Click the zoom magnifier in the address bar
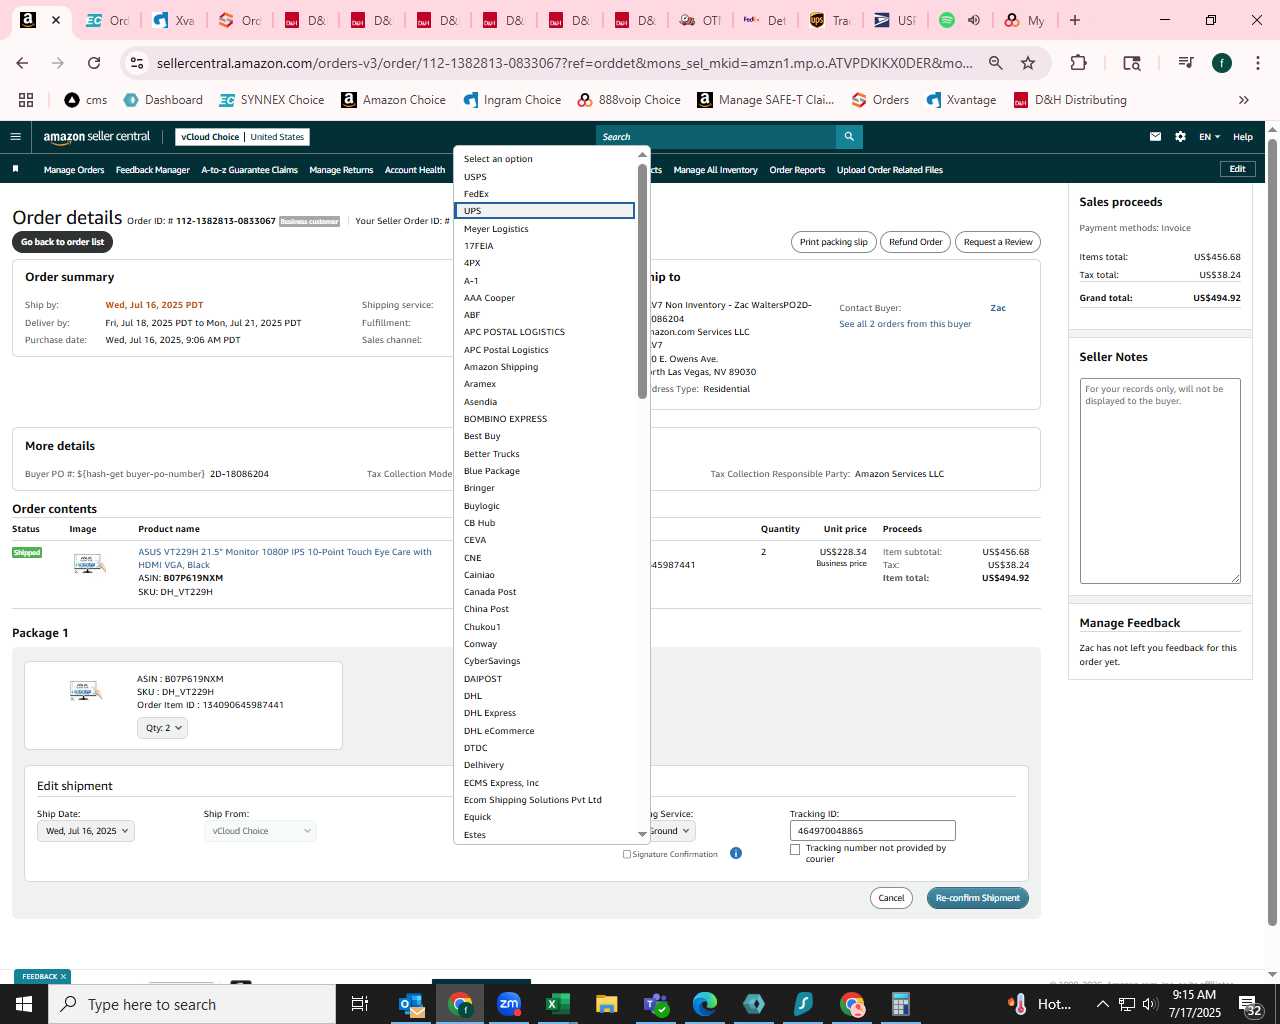The height and width of the screenshot is (1024, 1280). [996, 63]
